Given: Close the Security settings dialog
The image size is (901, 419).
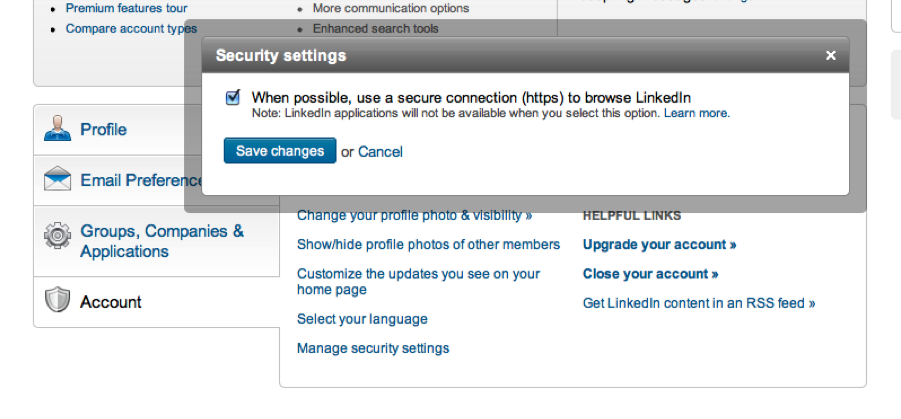Looking at the screenshot, I should [830, 56].
